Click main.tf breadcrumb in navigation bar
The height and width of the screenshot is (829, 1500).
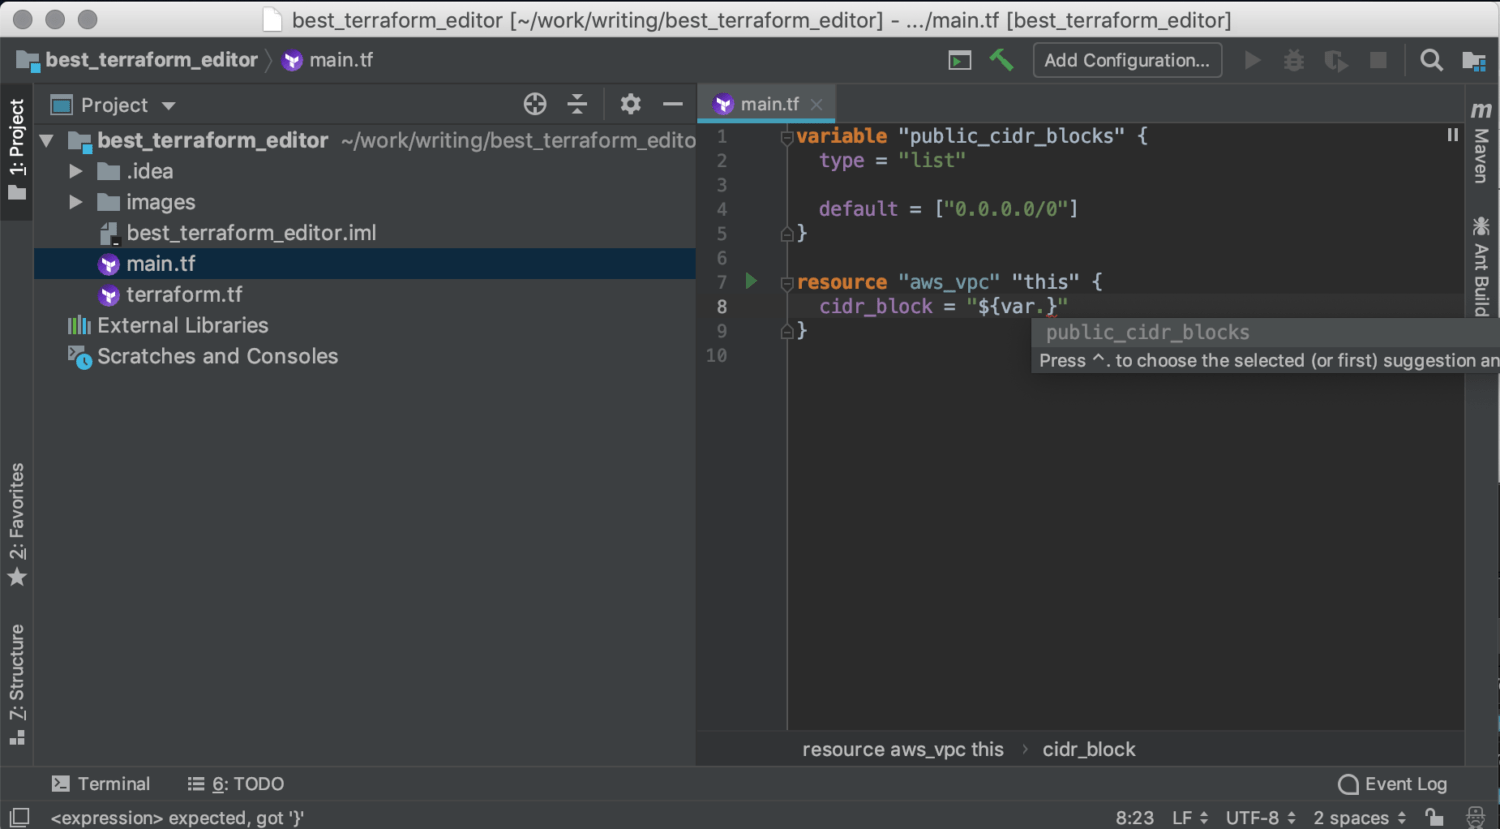pyautogui.click(x=341, y=60)
